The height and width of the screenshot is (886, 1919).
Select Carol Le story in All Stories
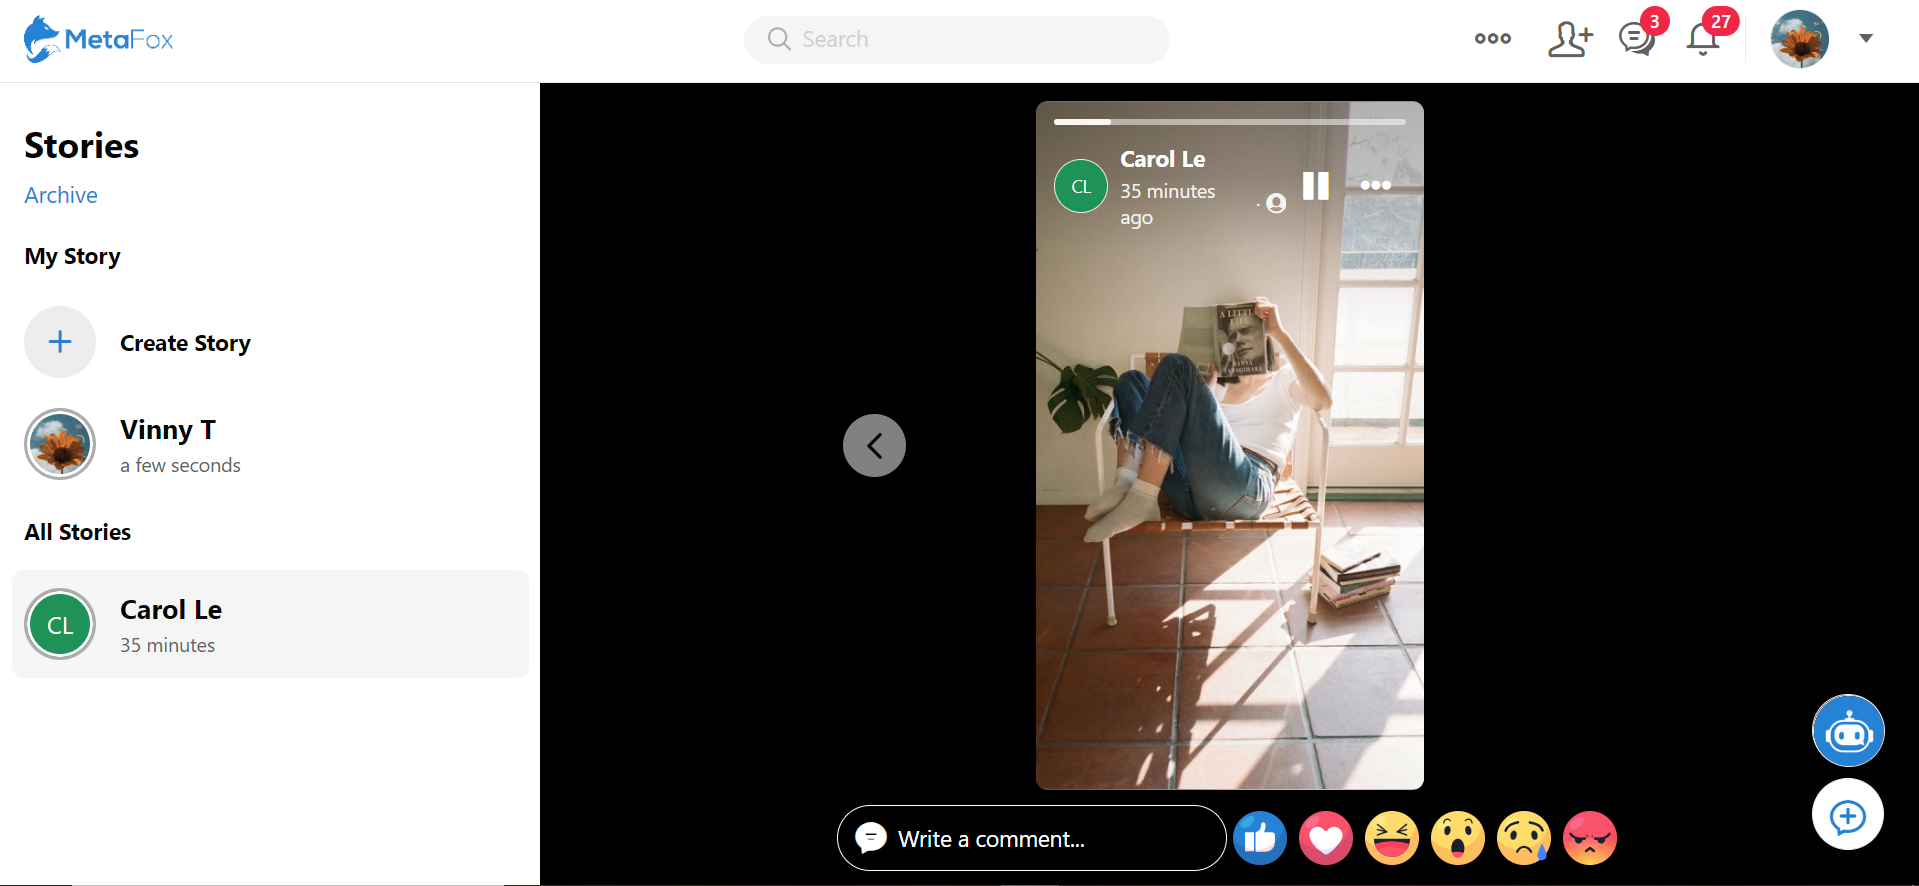click(x=270, y=624)
